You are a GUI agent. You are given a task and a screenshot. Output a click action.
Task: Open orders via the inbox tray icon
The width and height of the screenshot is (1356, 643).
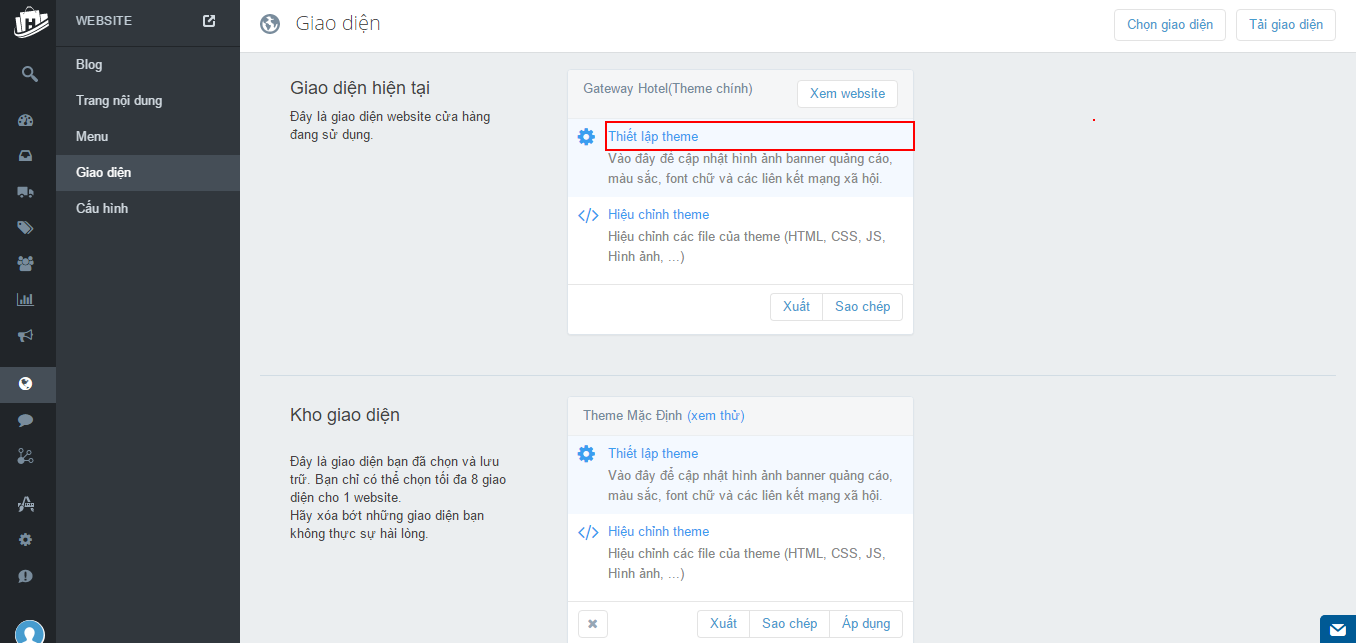coord(26,156)
